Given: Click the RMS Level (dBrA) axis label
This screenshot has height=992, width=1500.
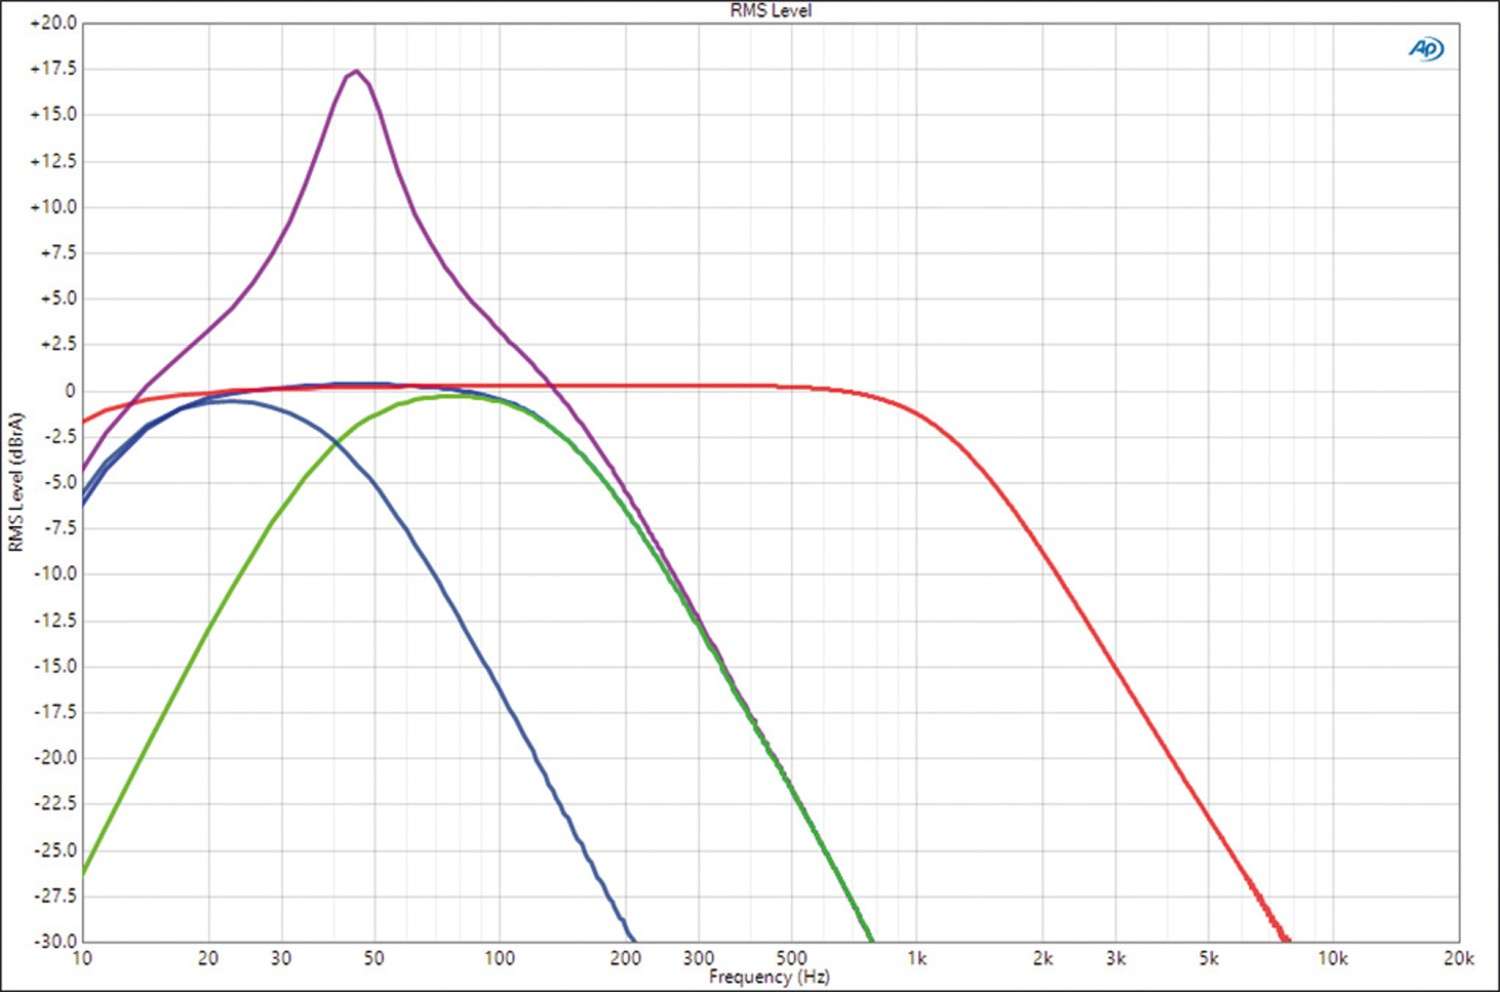Looking at the screenshot, I should [15, 482].
